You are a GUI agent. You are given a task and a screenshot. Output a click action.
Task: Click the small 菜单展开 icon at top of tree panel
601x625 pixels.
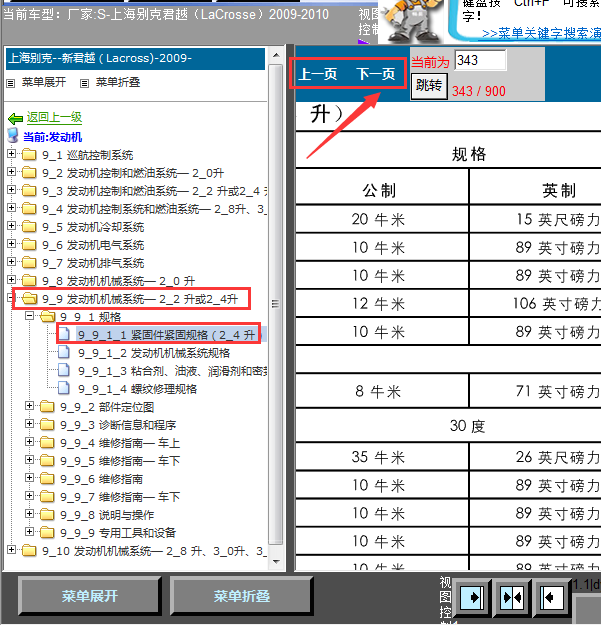(x=11, y=82)
